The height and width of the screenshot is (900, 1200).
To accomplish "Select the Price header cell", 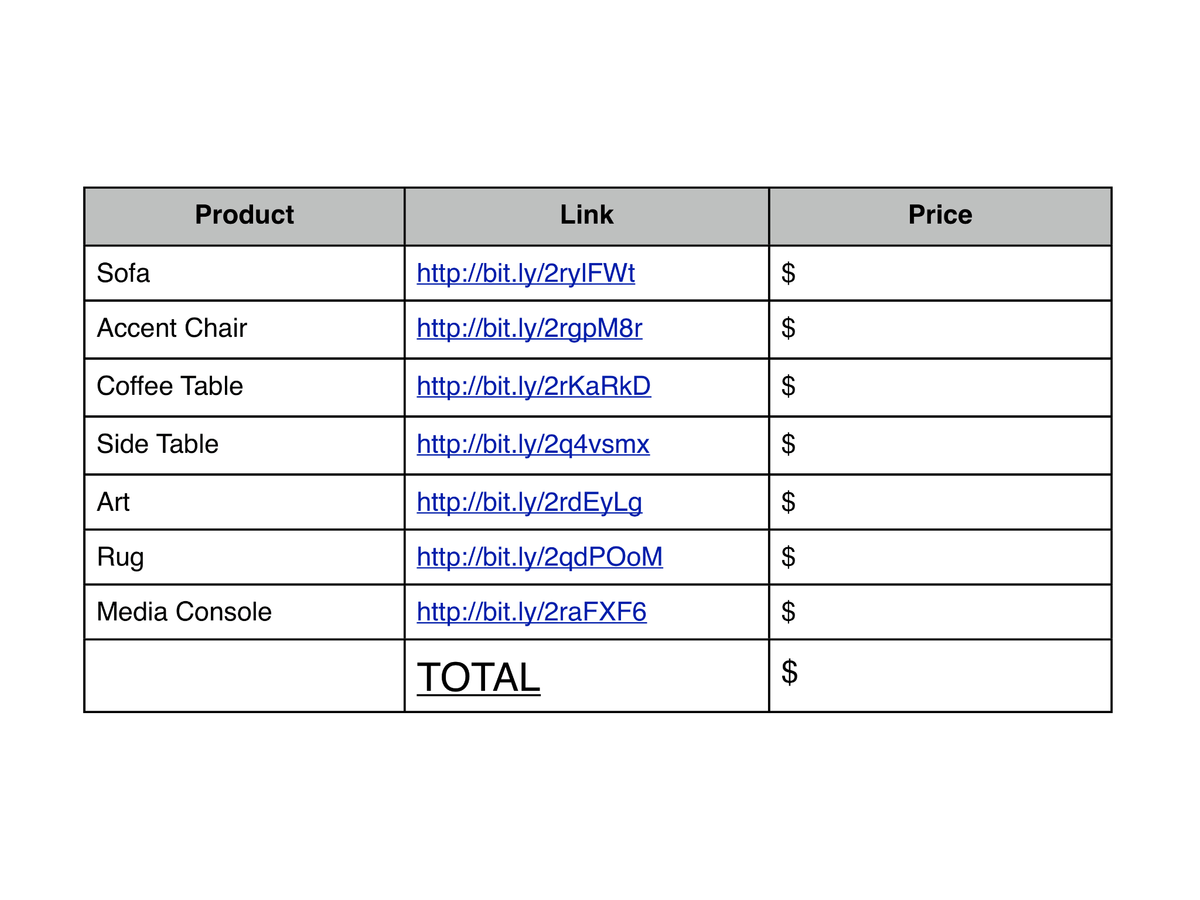I will pos(940,216).
